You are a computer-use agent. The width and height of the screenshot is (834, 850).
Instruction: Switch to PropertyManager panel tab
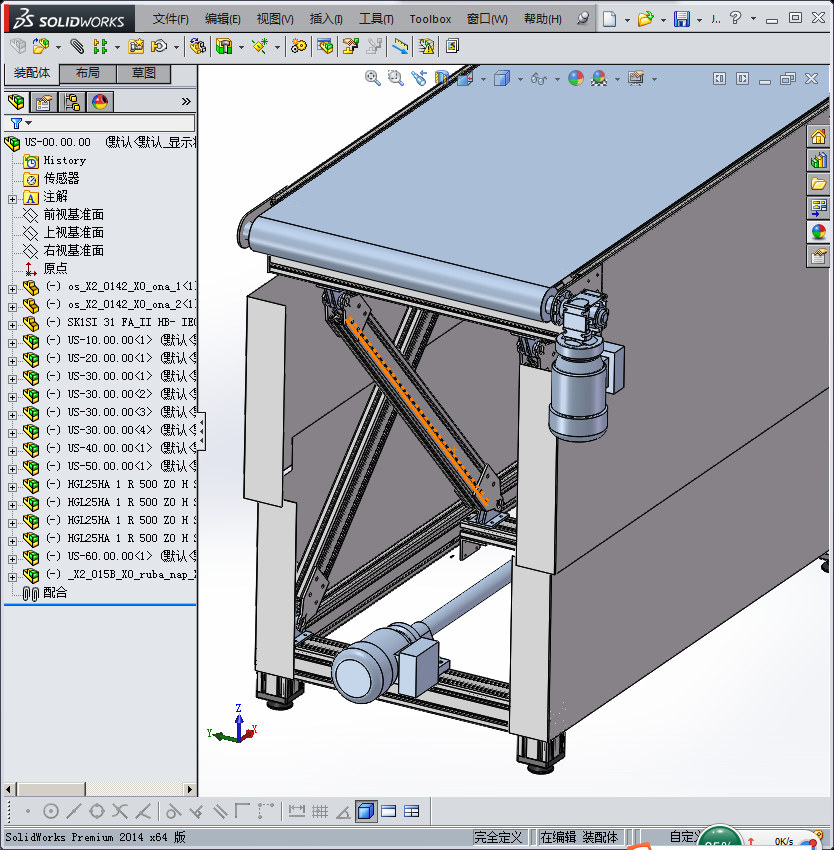(x=43, y=102)
